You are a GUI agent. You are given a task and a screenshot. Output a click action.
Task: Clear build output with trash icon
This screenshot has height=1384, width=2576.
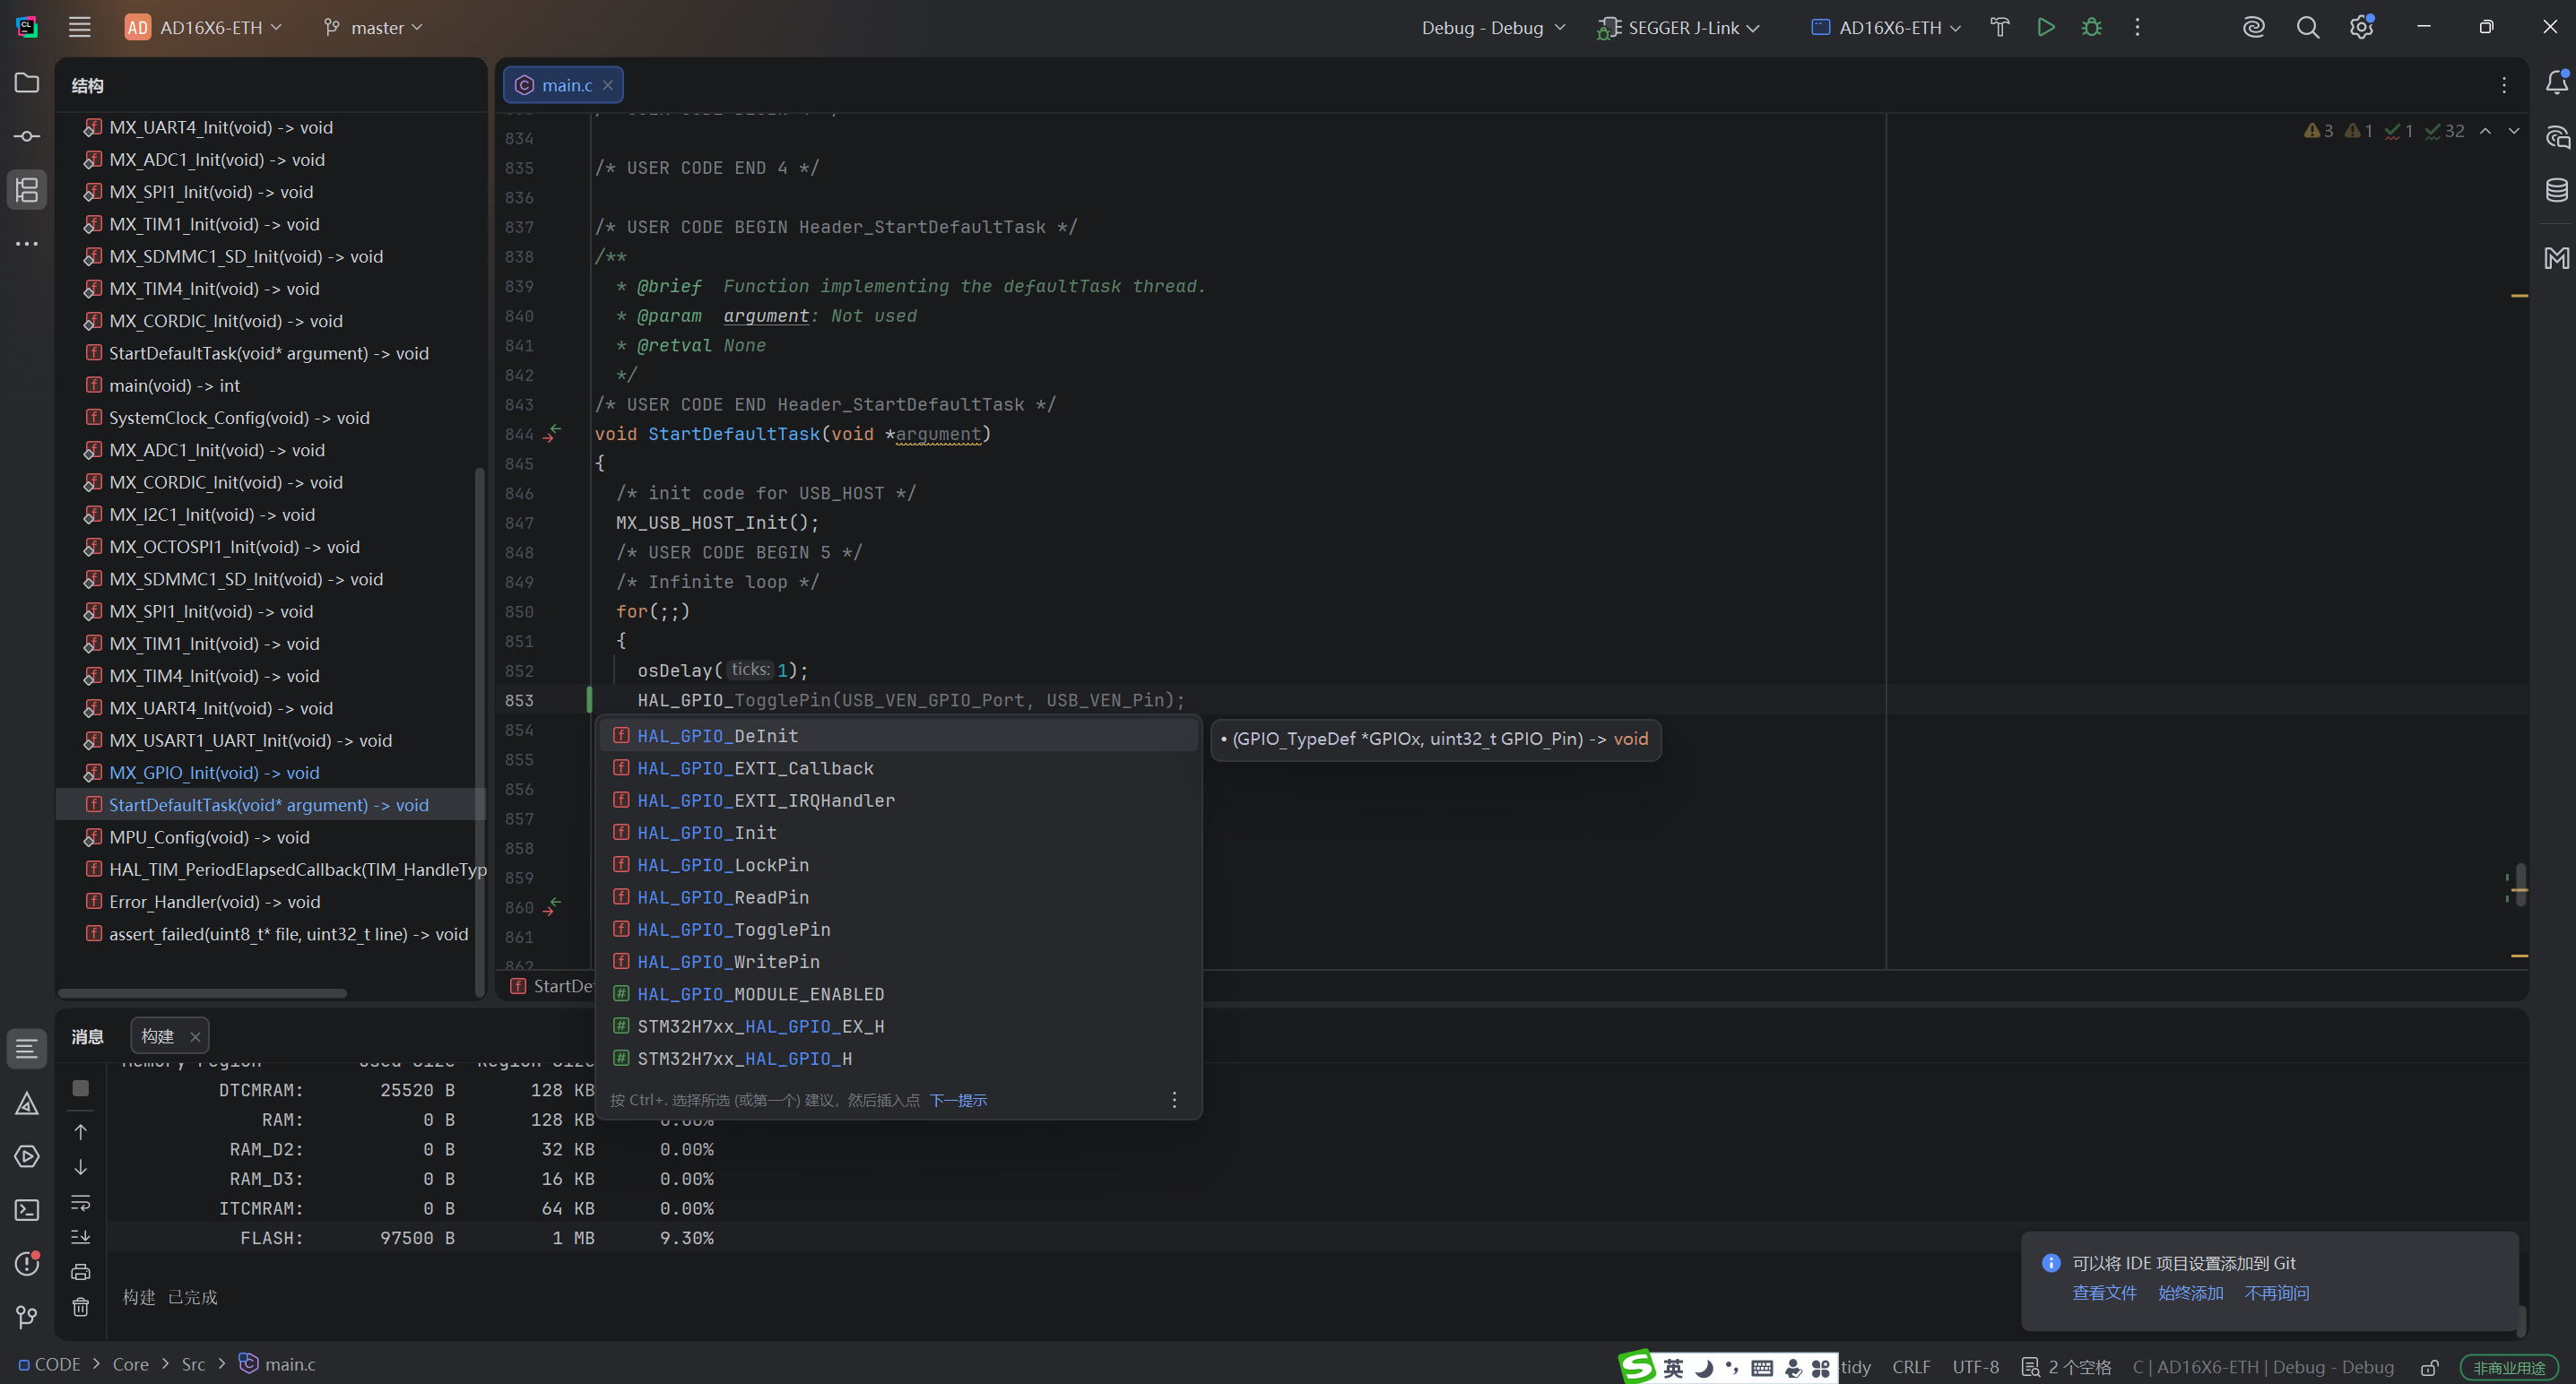(x=81, y=1307)
